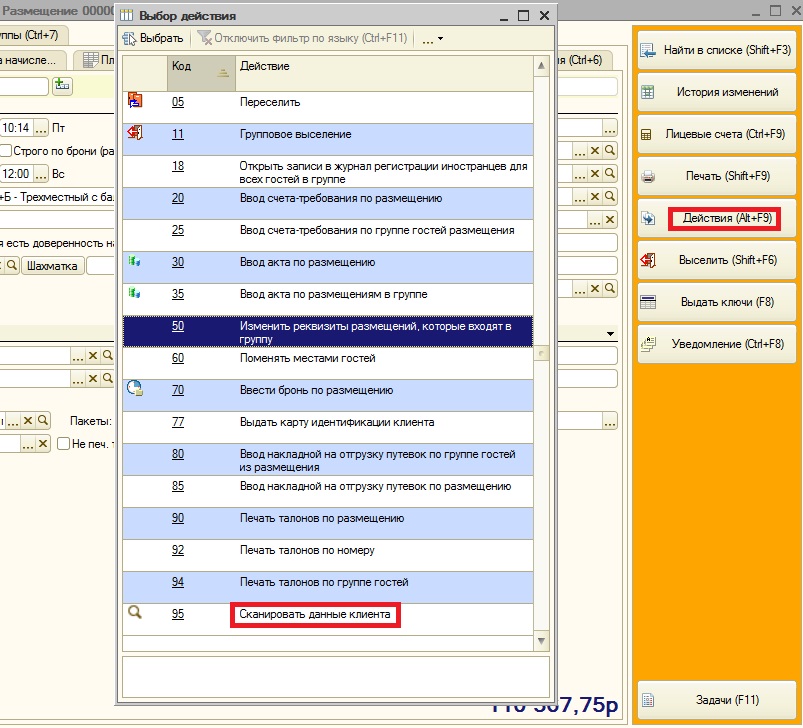803x728 pixels.
Task: Select the row 'Поменять местами гостей'
Action: click(x=328, y=363)
